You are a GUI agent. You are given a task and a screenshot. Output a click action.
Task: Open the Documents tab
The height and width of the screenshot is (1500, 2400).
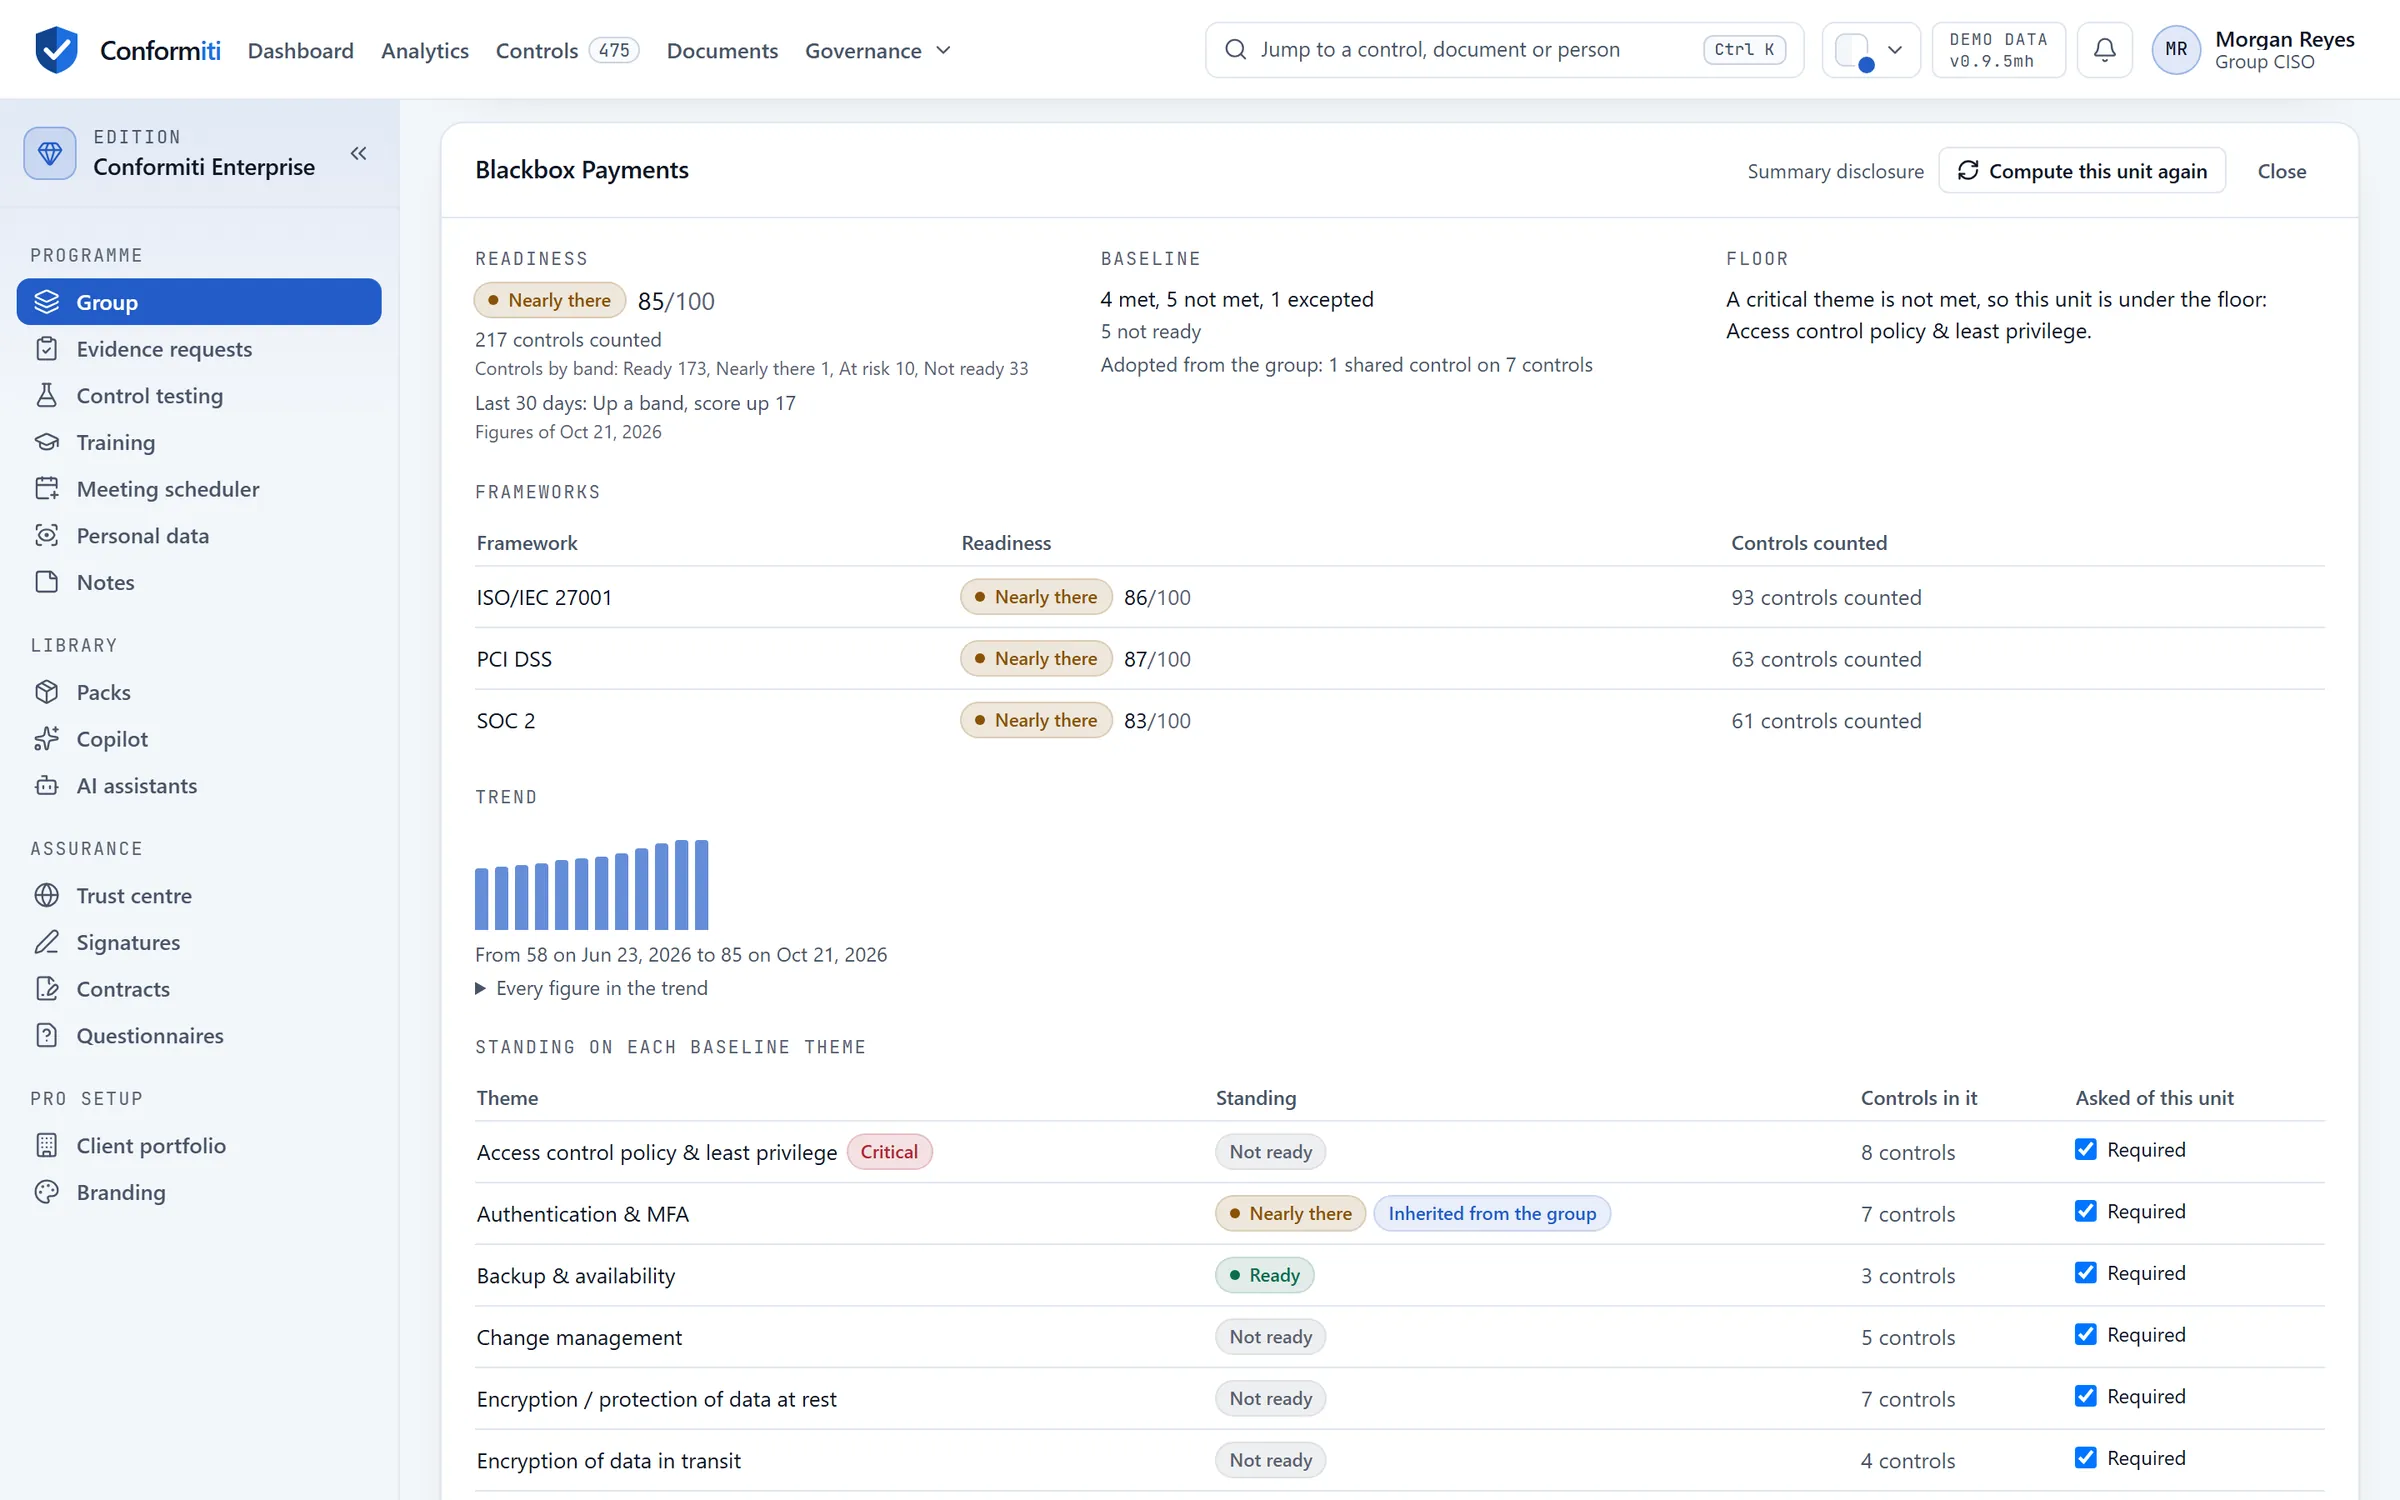(722, 50)
